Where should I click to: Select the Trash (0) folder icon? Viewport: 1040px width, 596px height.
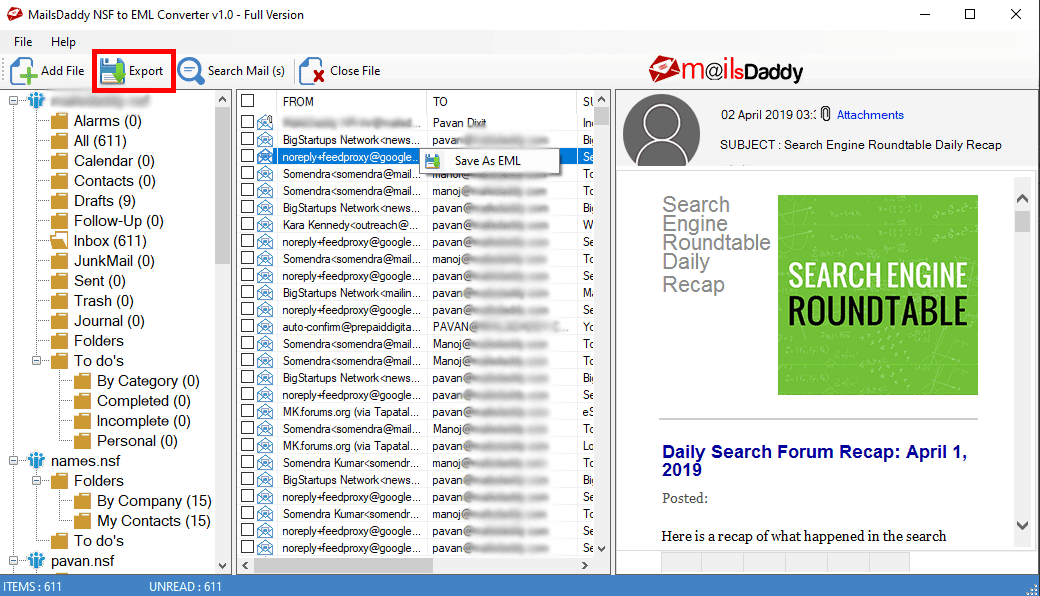click(60, 301)
